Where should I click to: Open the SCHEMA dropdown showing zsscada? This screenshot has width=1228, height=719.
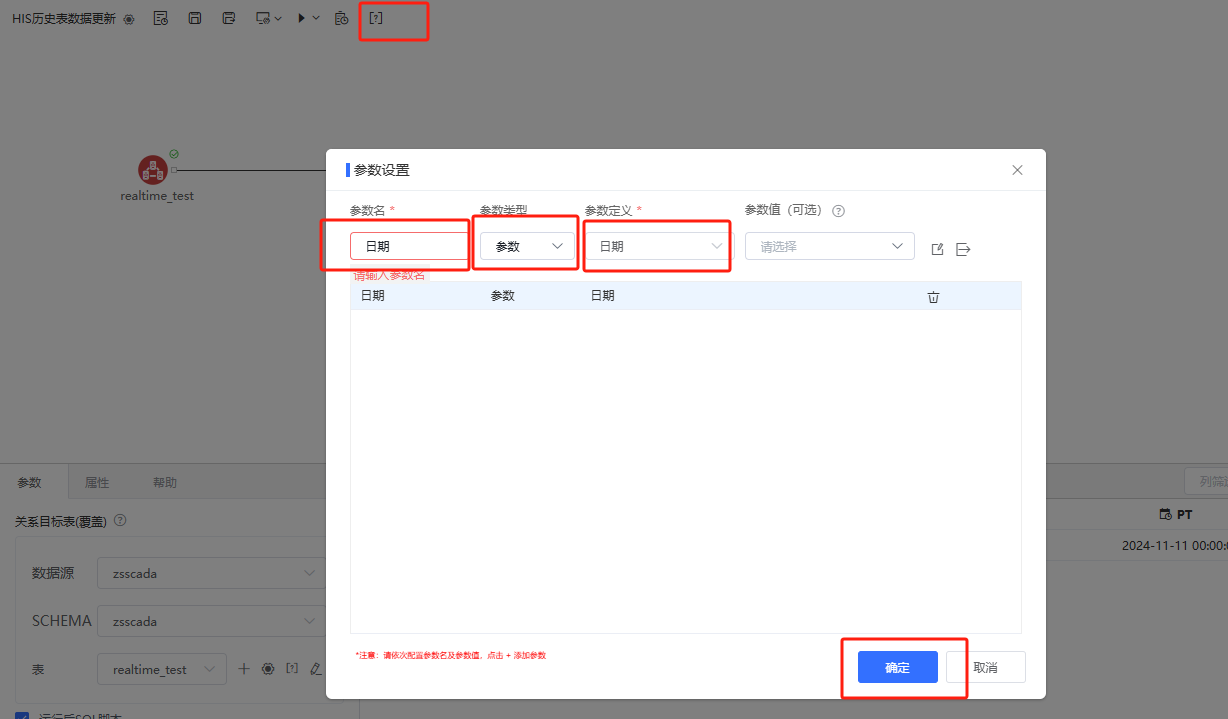[x=212, y=621]
